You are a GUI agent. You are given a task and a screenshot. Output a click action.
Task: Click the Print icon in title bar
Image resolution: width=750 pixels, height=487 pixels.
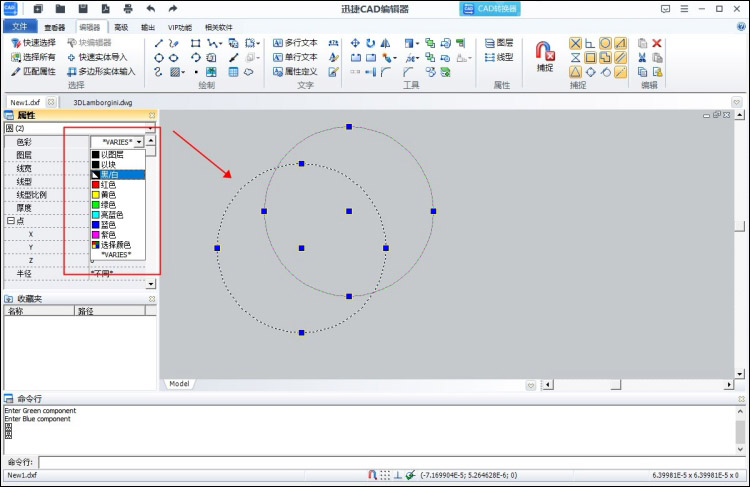click(128, 9)
